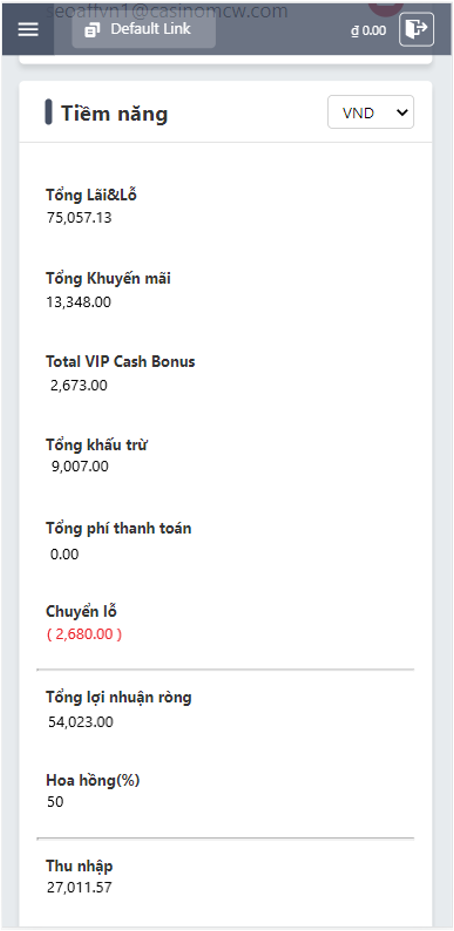
Task: Click the Default Link button
Action: [x=144, y=28]
